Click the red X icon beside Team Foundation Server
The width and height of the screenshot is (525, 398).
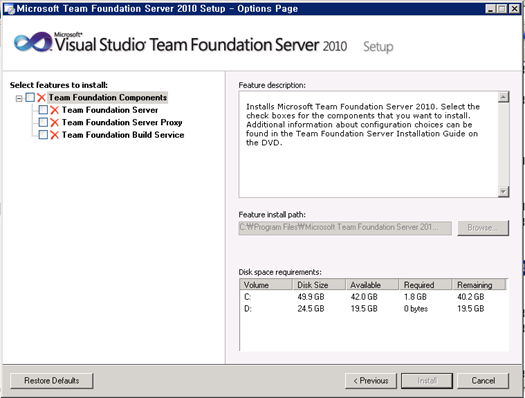54,110
